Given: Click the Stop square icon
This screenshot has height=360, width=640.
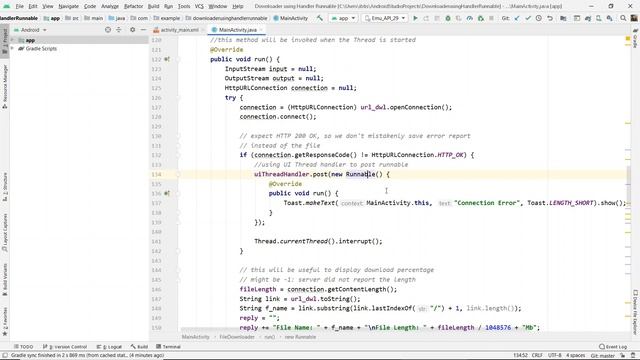Looking at the screenshot, I should pyautogui.click(x=491, y=18).
